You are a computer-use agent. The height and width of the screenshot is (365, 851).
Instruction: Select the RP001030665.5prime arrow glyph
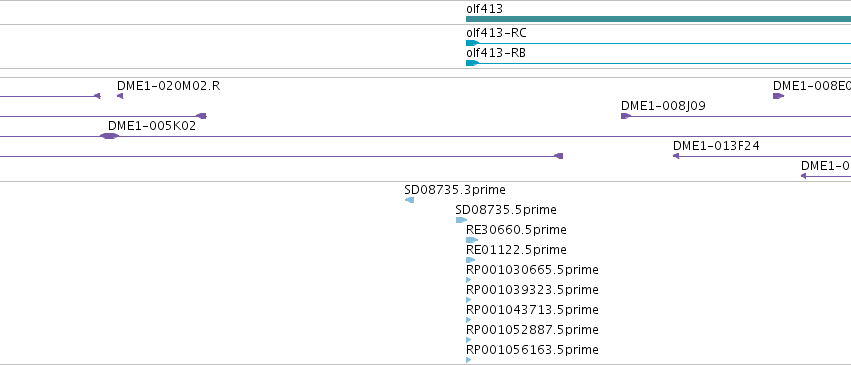click(468, 280)
